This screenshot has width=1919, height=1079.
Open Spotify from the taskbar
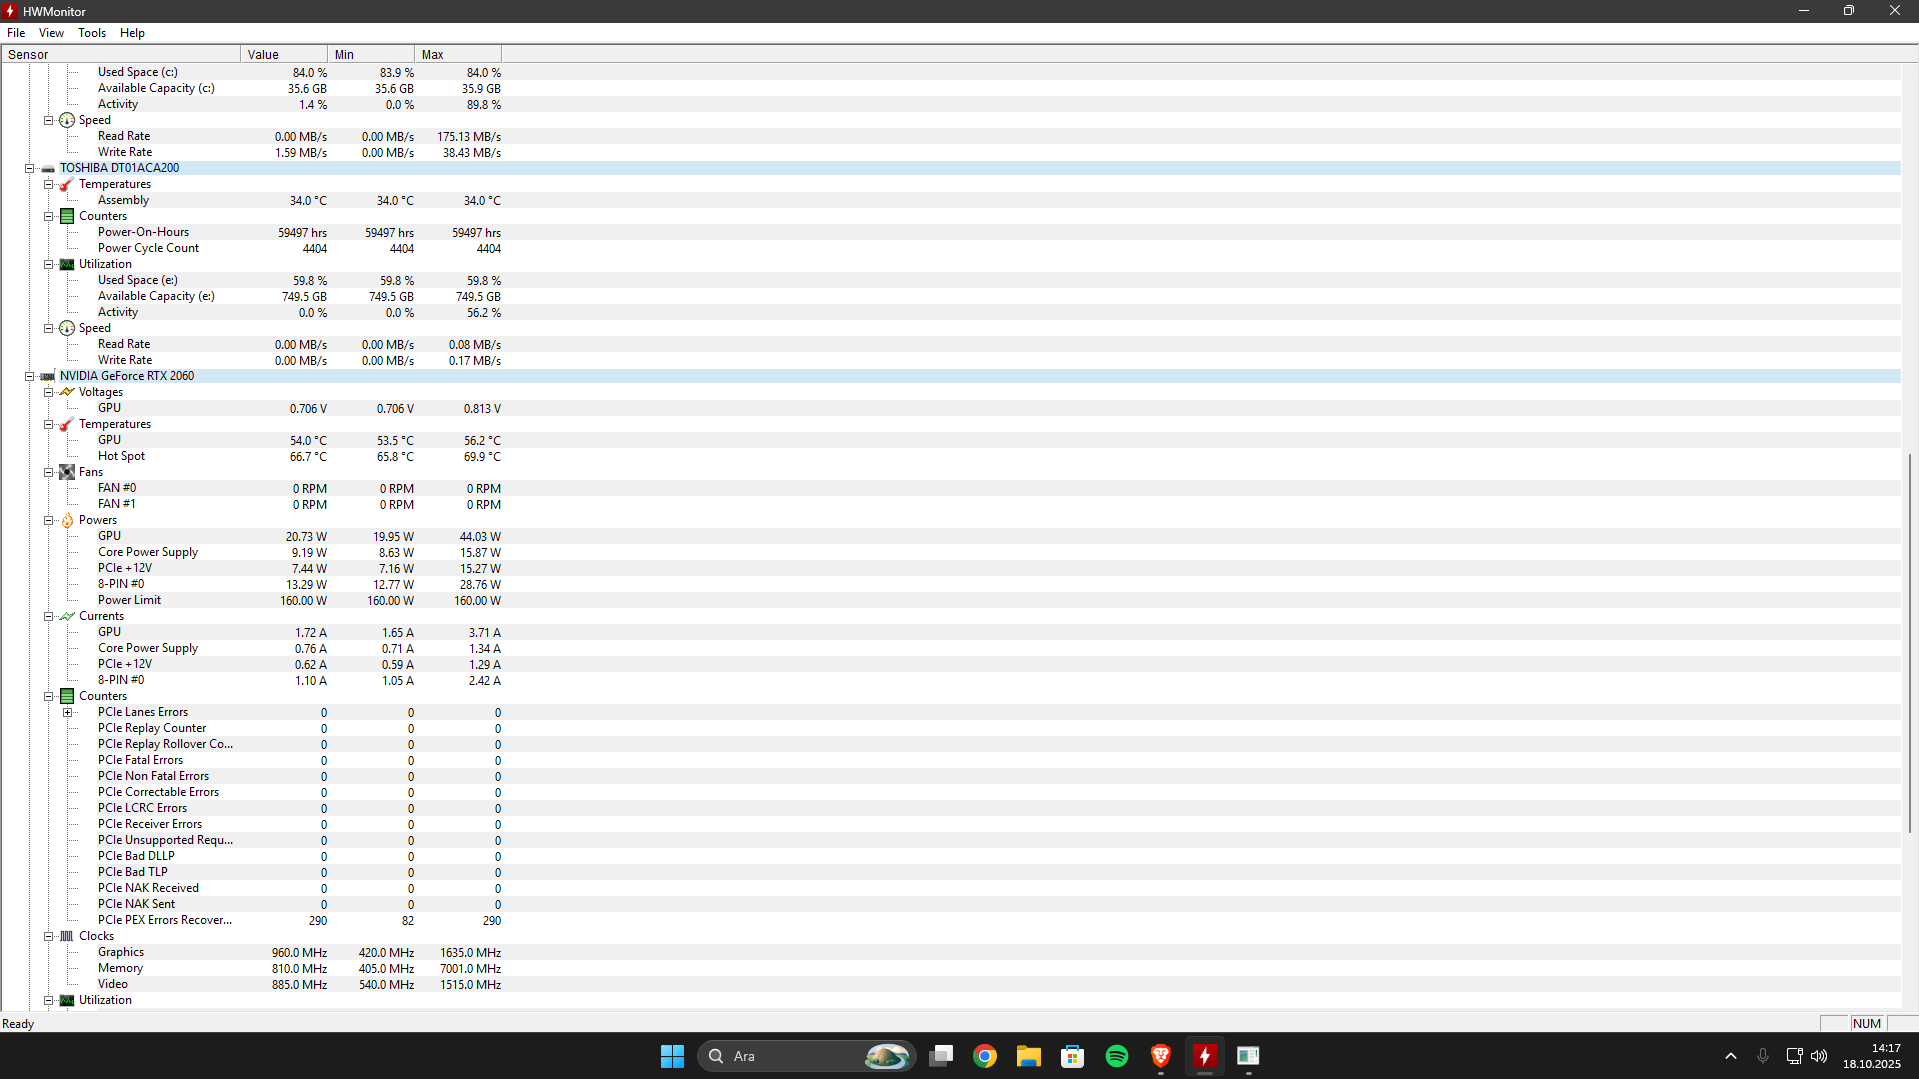pos(1117,1056)
